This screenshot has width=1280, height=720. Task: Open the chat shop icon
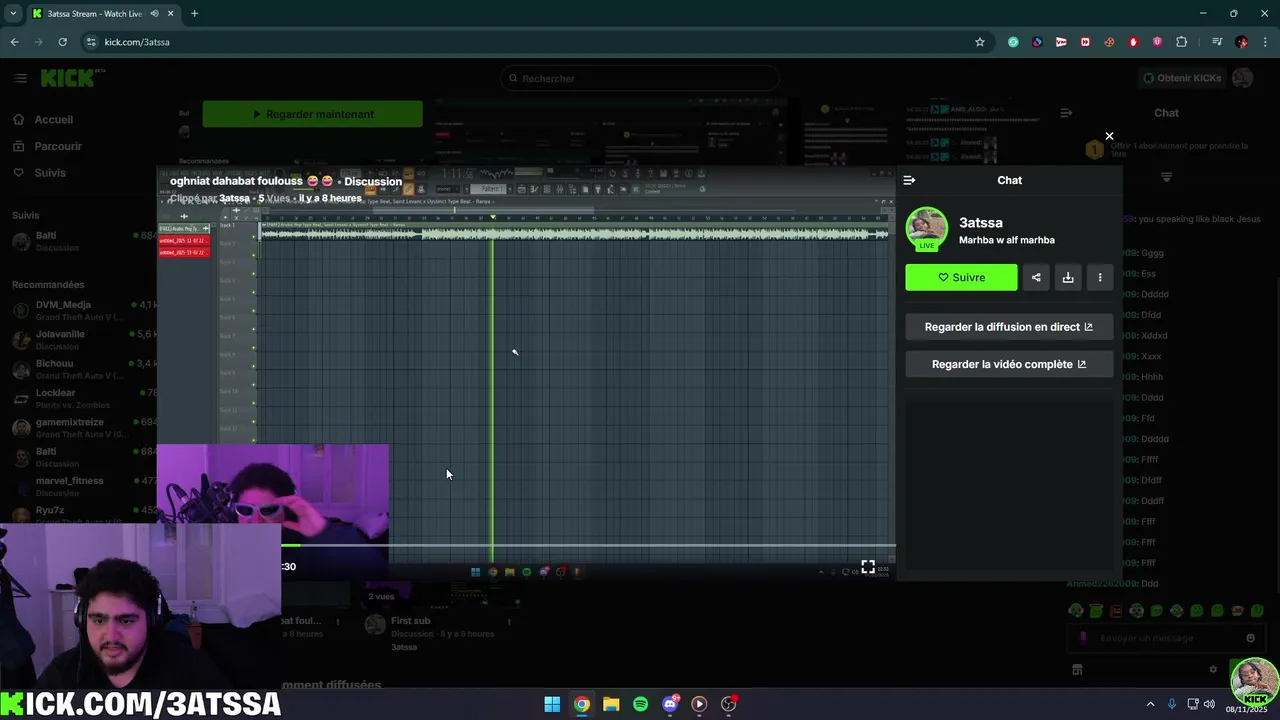[x=1077, y=670]
